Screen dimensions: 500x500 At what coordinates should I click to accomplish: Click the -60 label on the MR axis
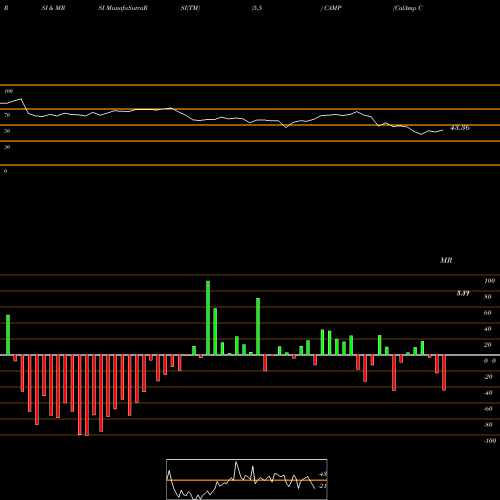click(x=488, y=409)
